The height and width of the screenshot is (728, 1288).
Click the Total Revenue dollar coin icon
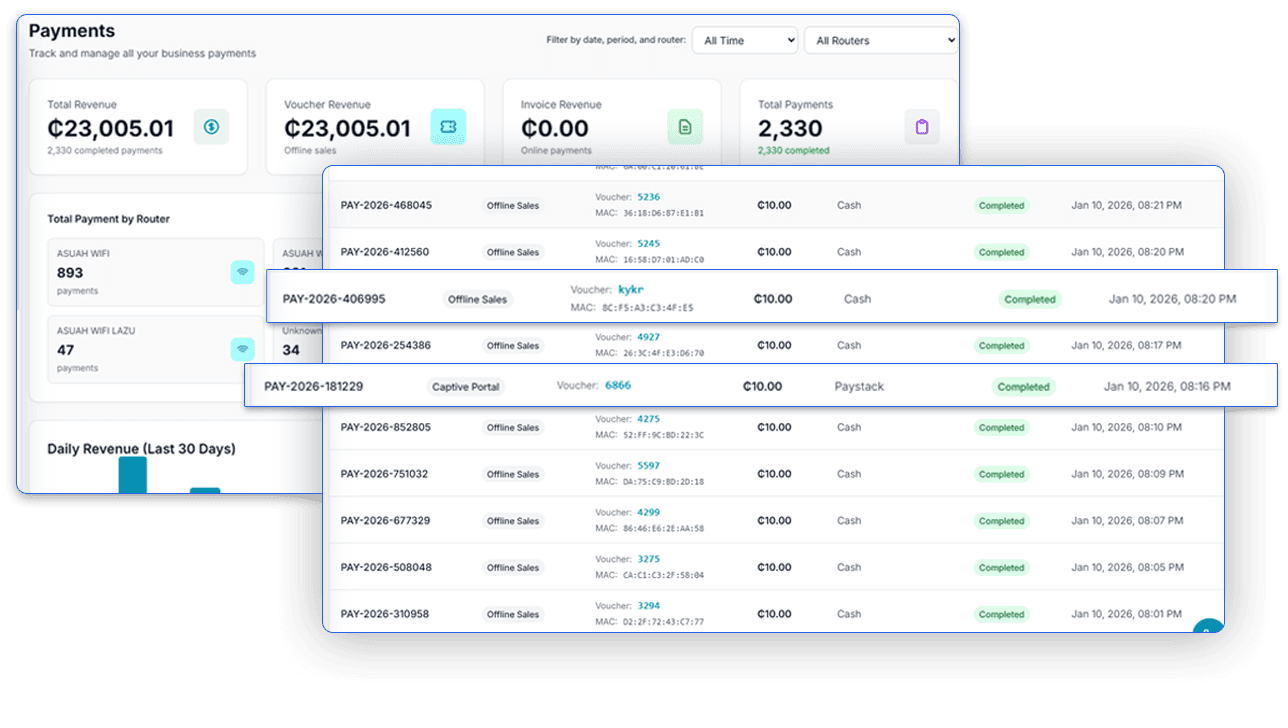[x=211, y=127]
